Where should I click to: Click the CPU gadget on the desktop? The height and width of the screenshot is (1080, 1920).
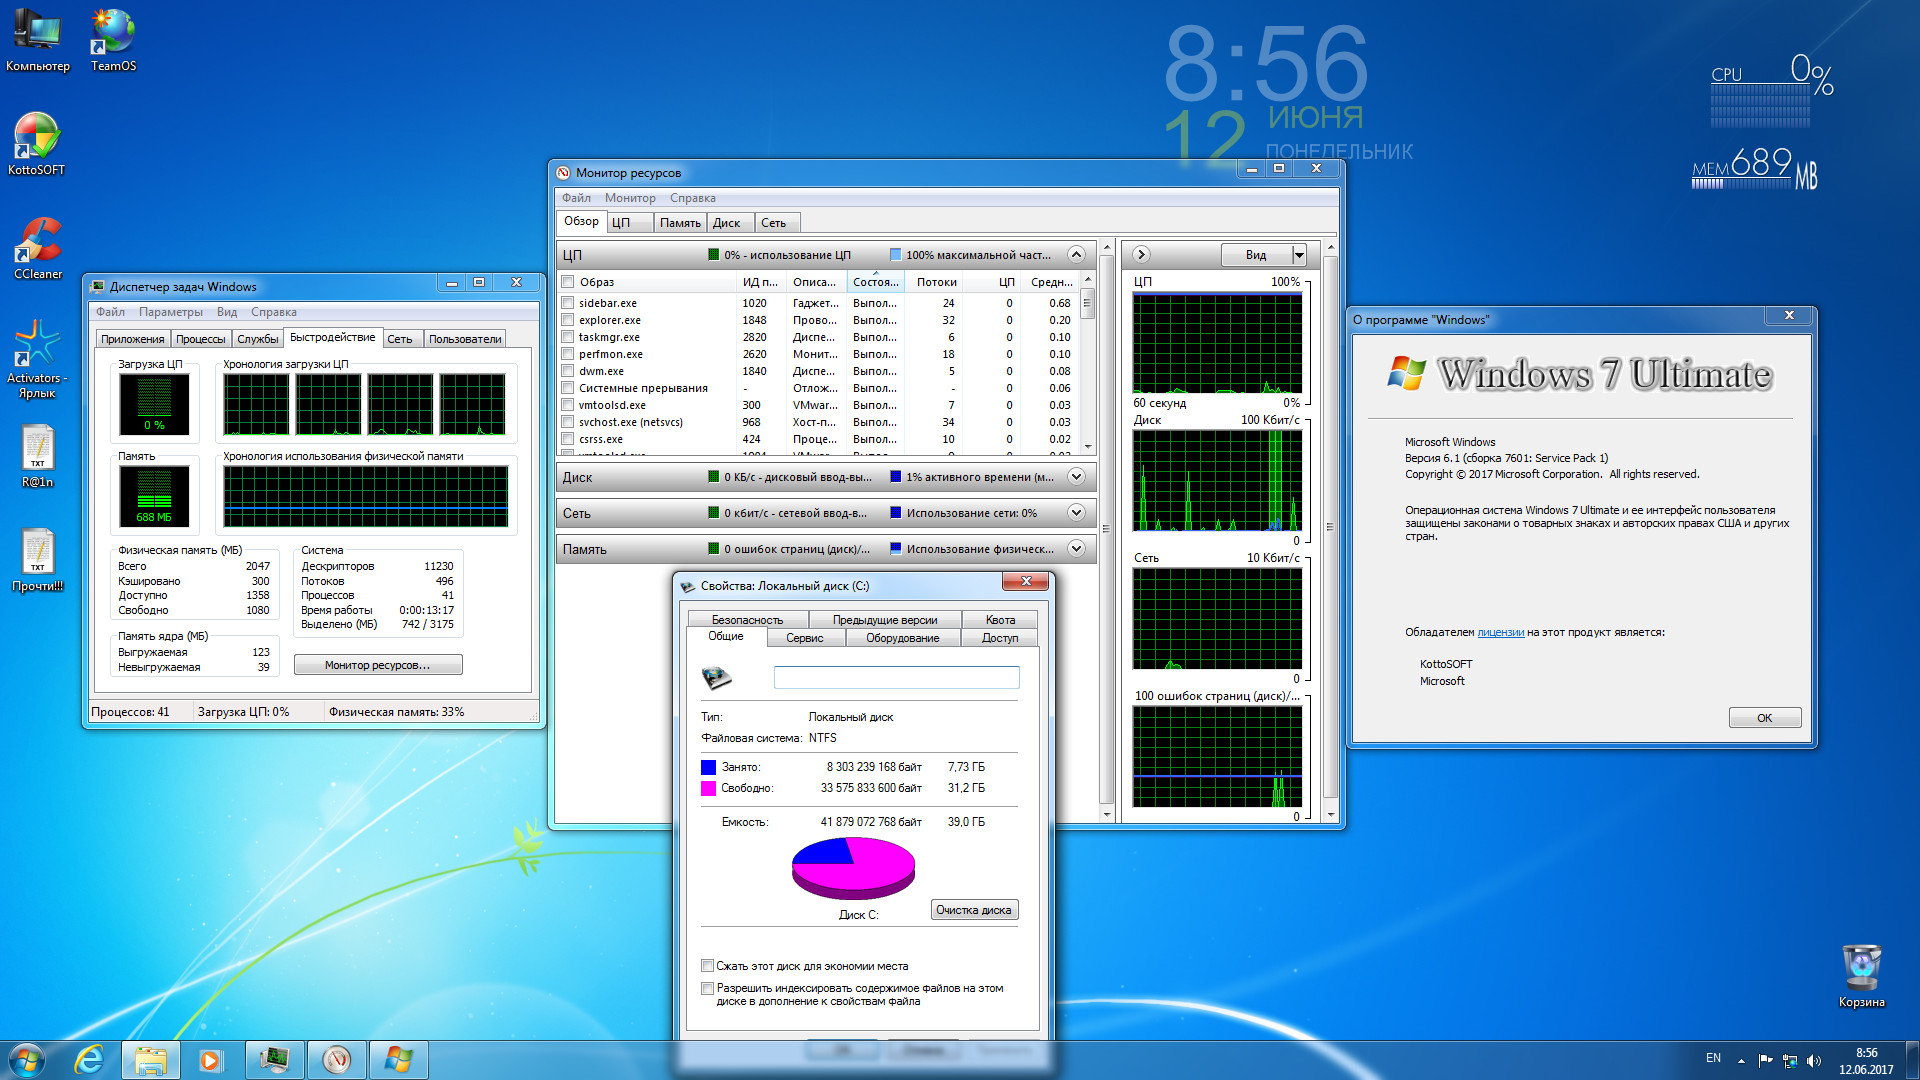[1772, 90]
